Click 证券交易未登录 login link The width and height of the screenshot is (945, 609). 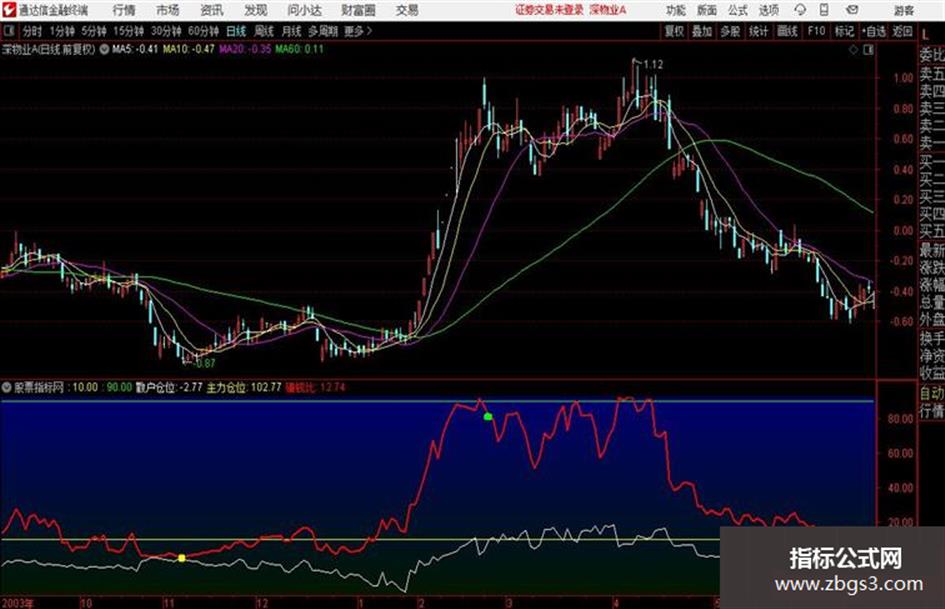pyautogui.click(x=549, y=10)
